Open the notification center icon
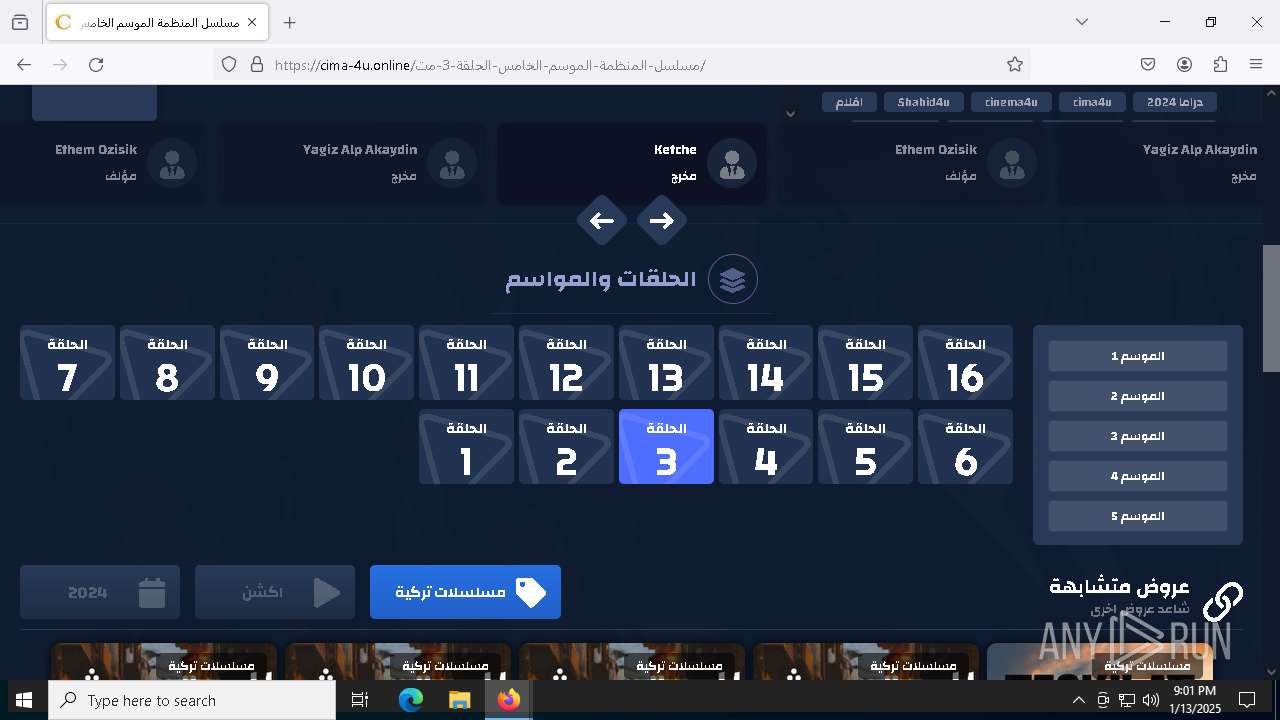 [1247, 700]
